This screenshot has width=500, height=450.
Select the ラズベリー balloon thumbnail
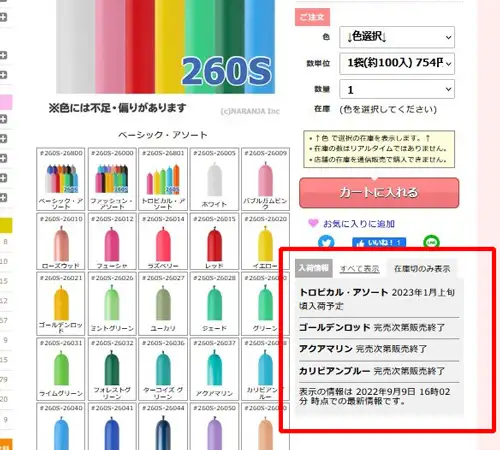tap(163, 241)
